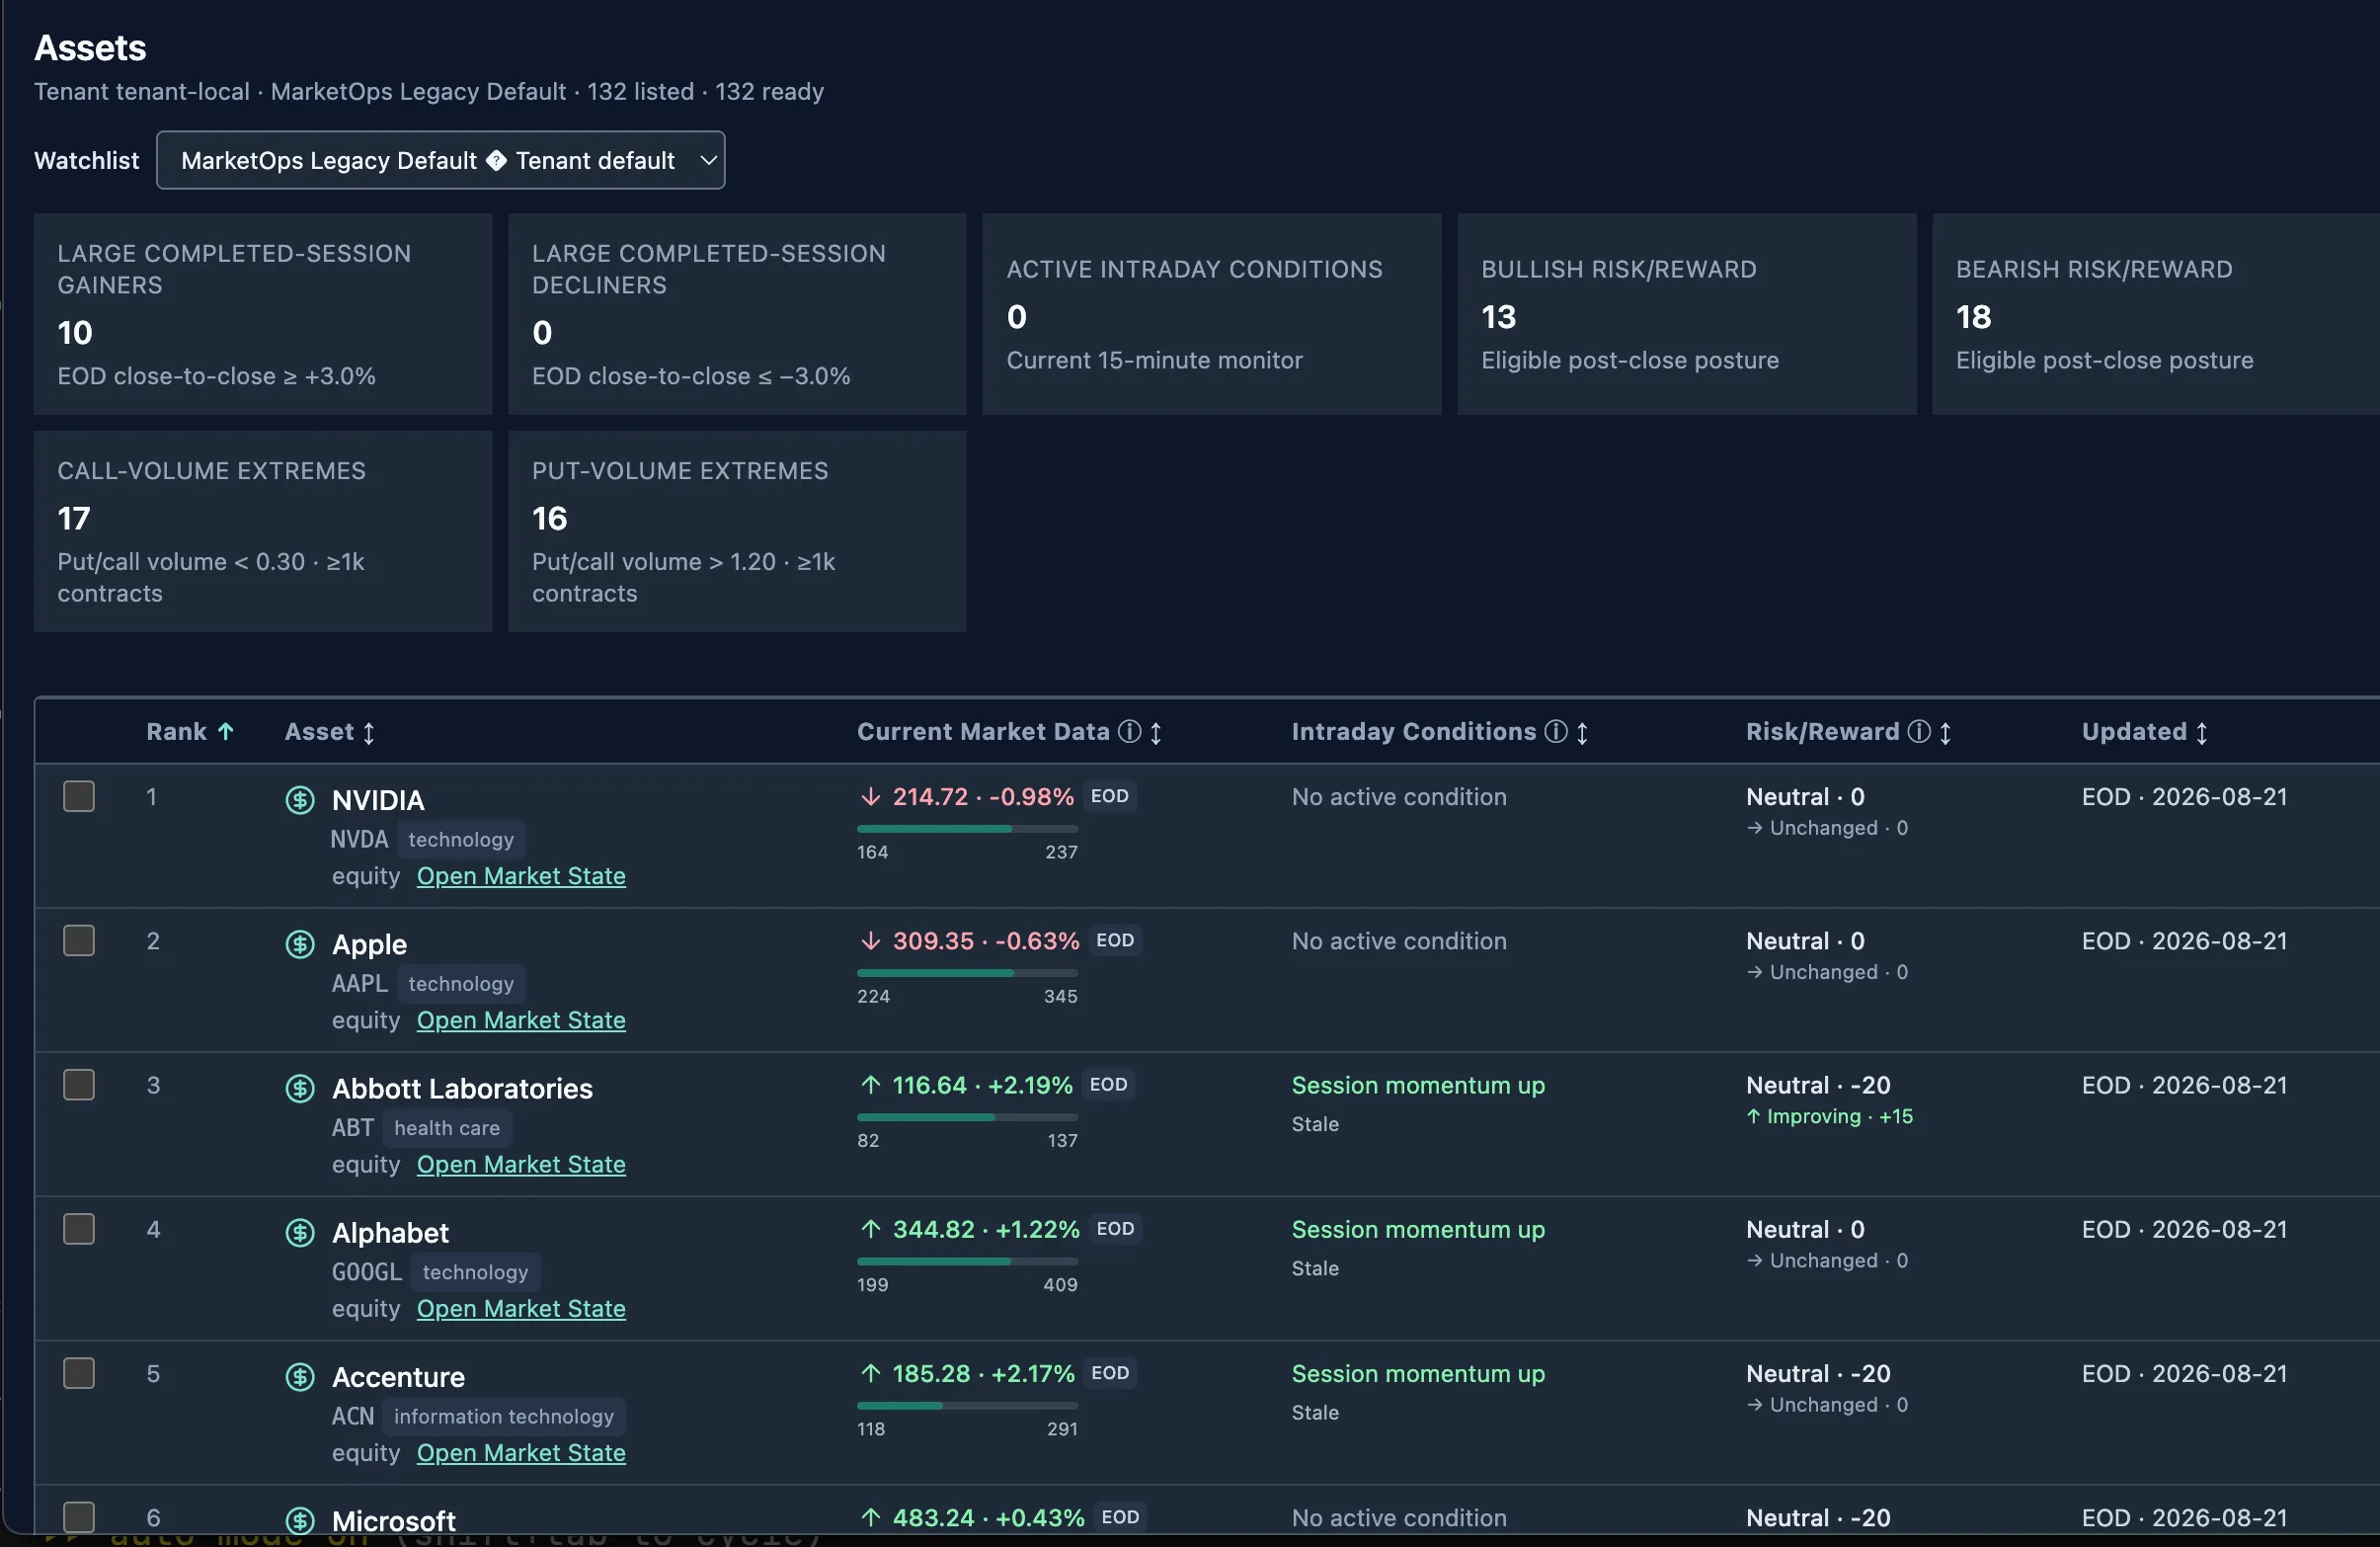Sort by Risk/Reward arrows
Image resolution: width=2380 pixels, height=1547 pixels.
pyautogui.click(x=1945, y=733)
